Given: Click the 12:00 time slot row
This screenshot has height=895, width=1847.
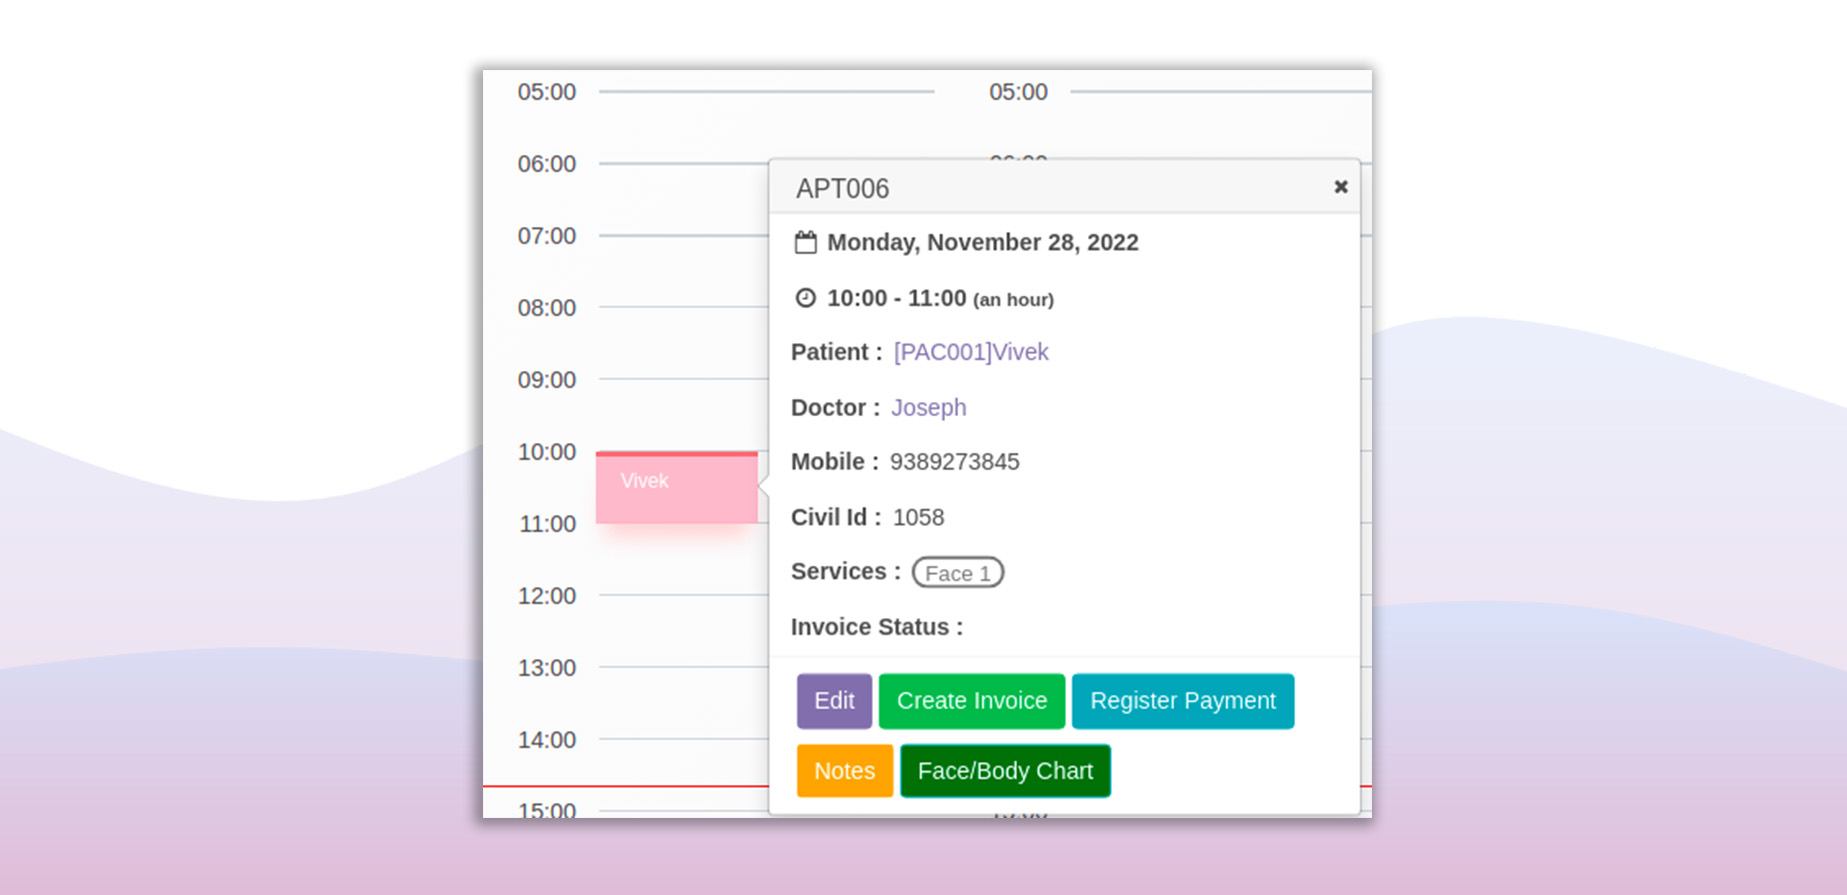Looking at the screenshot, I should 682,596.
